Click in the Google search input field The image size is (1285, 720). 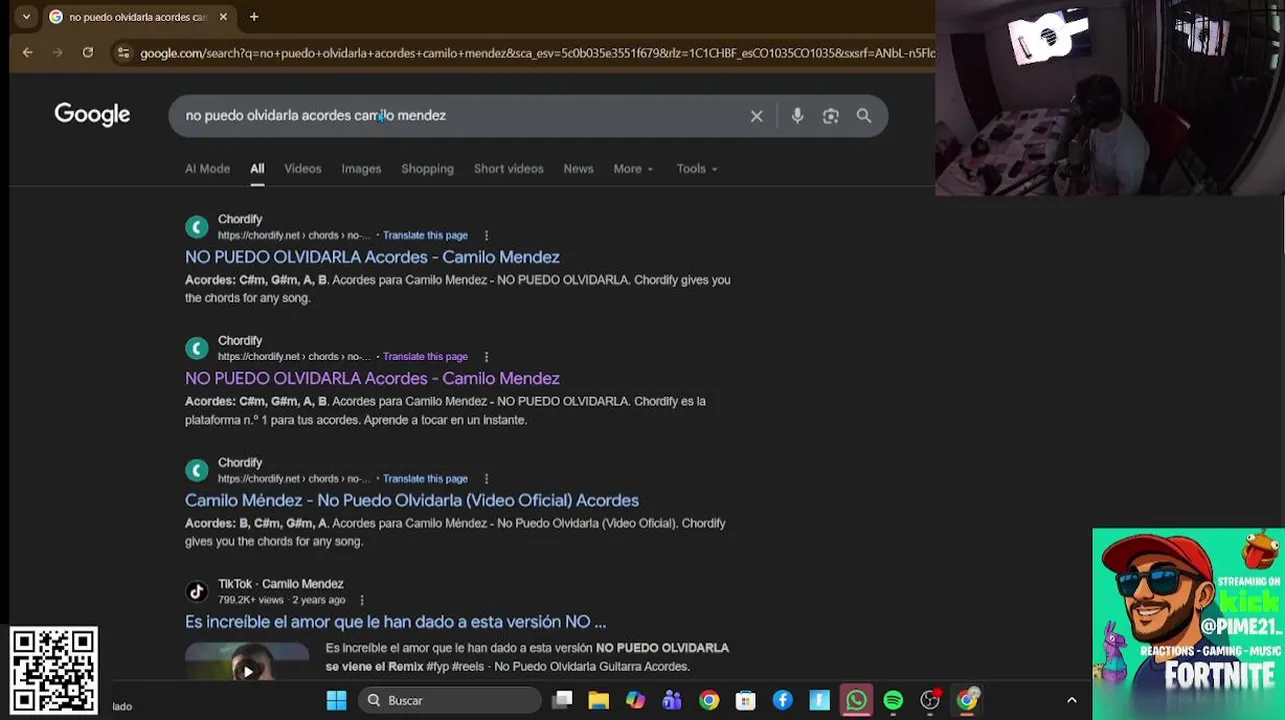460,116
